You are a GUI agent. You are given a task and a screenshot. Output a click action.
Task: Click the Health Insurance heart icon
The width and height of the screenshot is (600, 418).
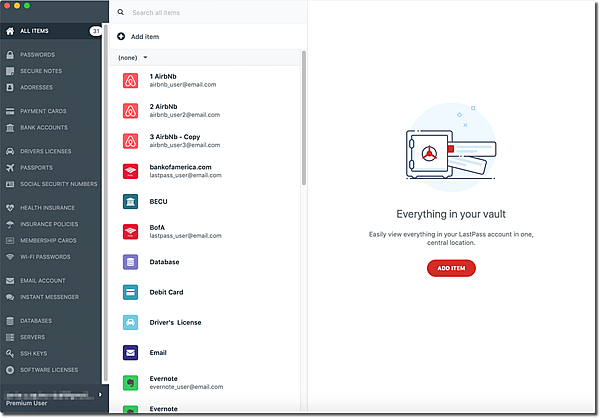click(x=10, y=208)
